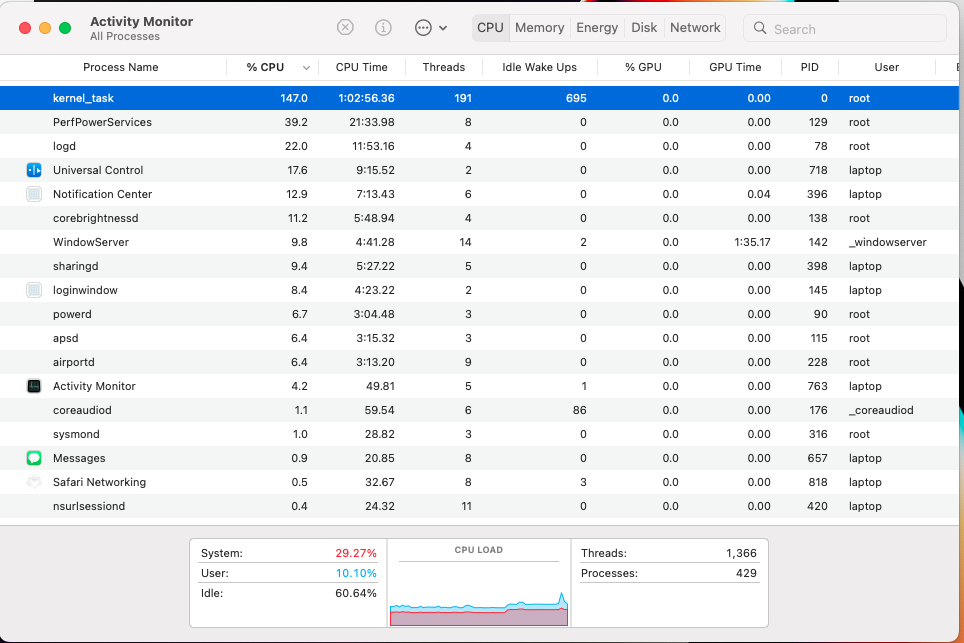The height and width of the screenshot is (643, 964).
Task: Select the Activity Monitor process name
Action: 94,386
